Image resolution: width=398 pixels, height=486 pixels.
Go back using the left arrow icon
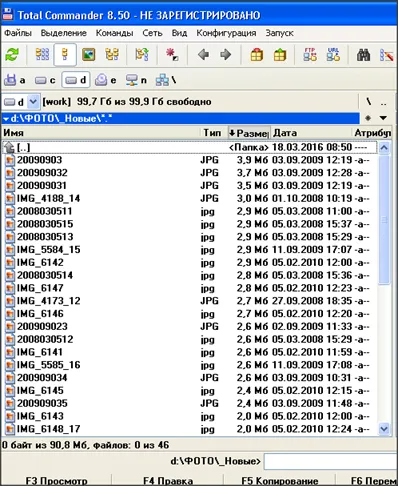(203, 55)
